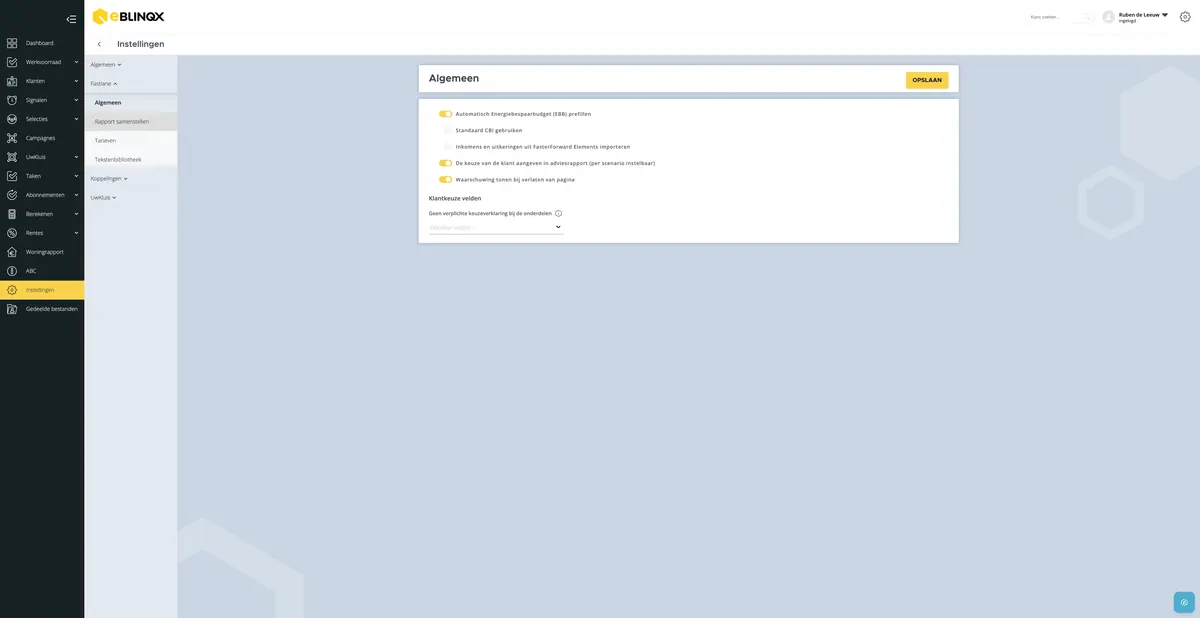Click the info icon beside Geen verplichte keuzeverklaring

(x=558, y=213)
